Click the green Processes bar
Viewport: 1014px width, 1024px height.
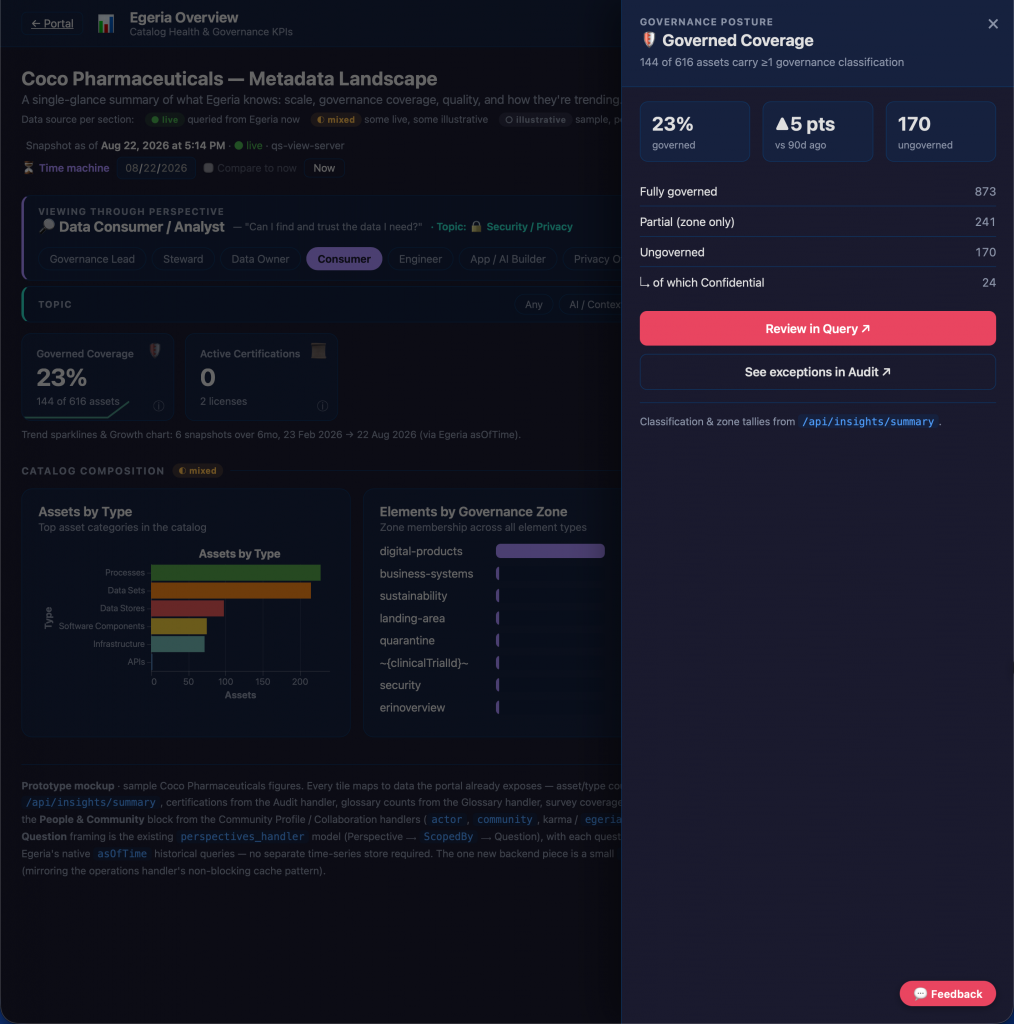(236, 573)
